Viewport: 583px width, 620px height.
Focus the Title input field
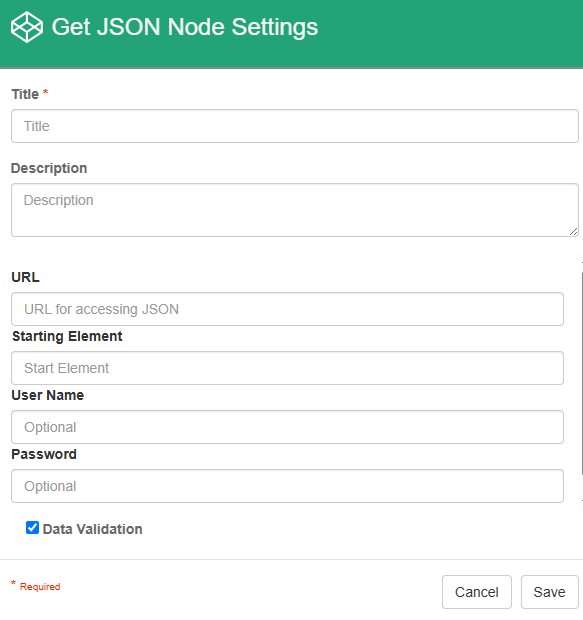coord(295,126)
